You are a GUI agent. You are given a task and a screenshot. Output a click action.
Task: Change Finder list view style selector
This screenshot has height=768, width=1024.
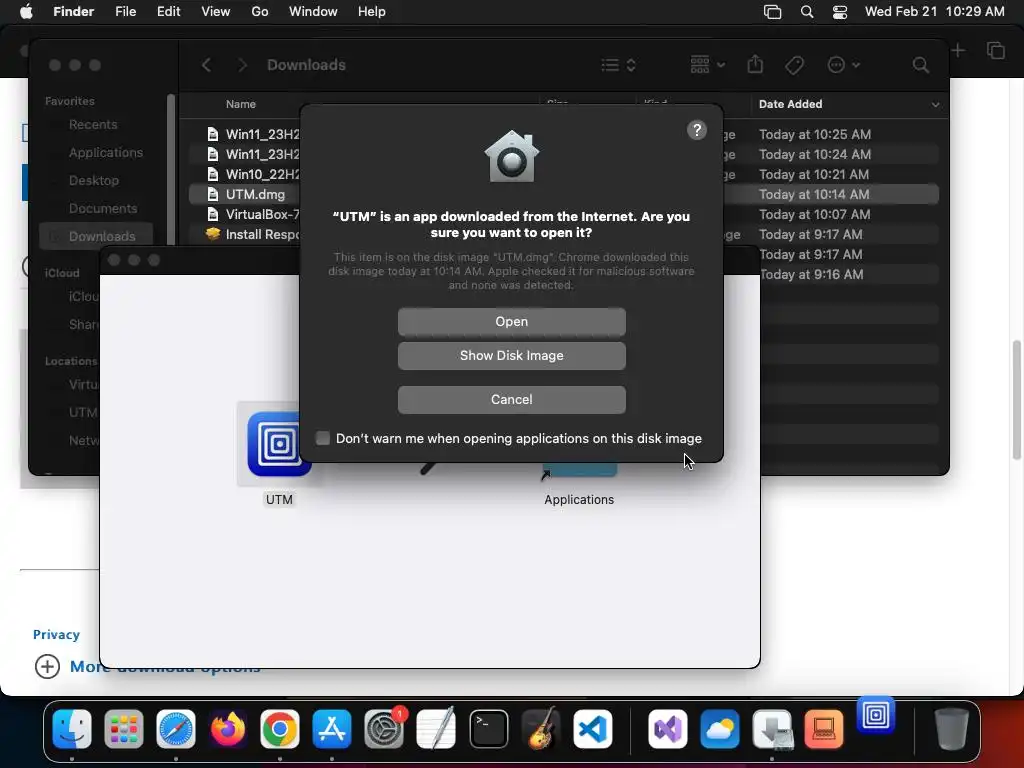618,65
